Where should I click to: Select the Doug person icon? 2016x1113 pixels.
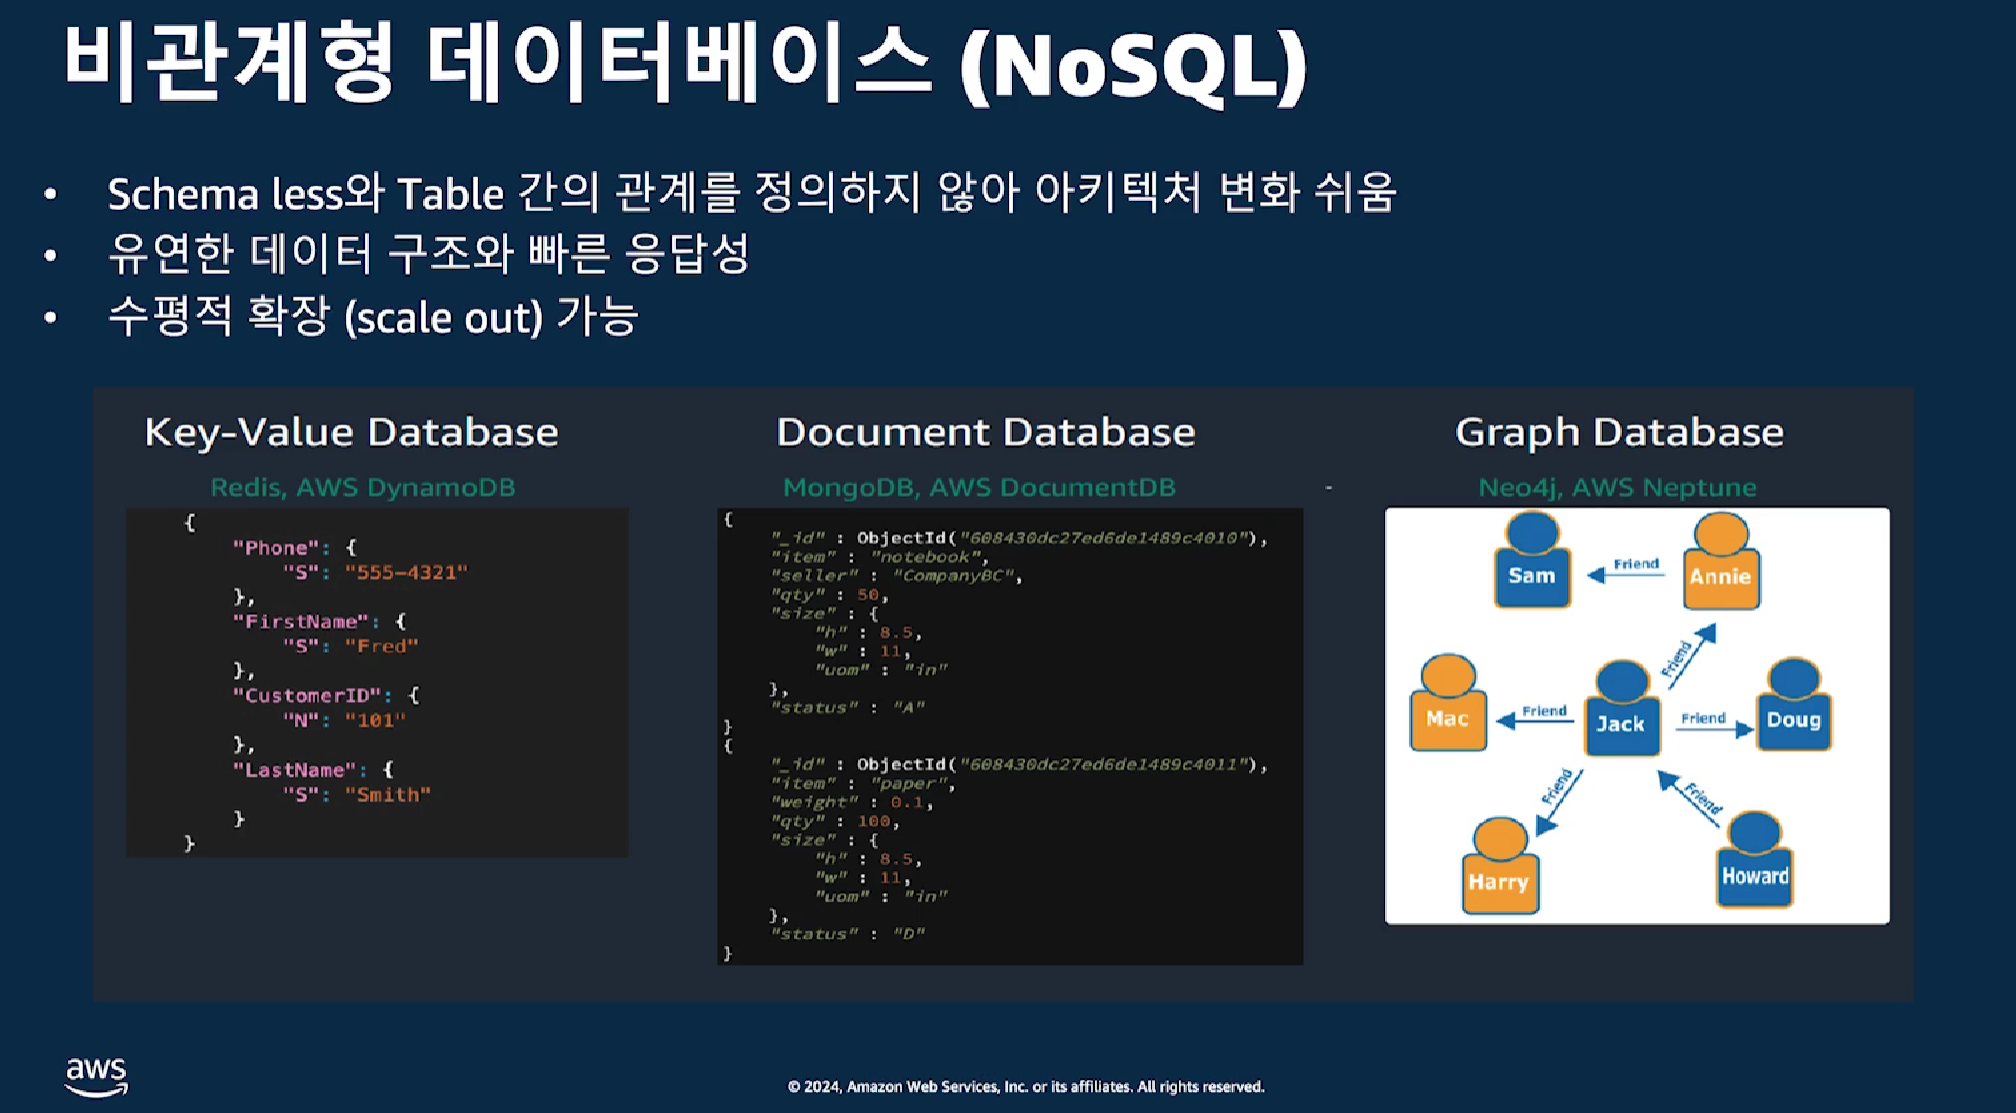tap(1794, 704)
